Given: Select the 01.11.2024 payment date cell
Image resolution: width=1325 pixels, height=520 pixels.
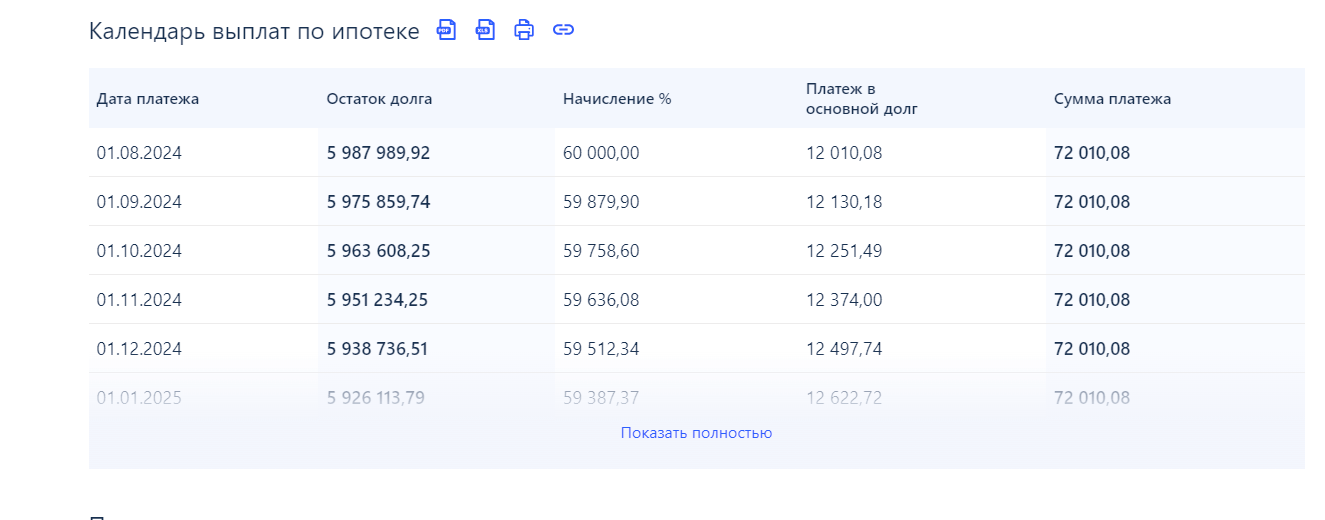Looking at the screenshot, I should (139, 300).
